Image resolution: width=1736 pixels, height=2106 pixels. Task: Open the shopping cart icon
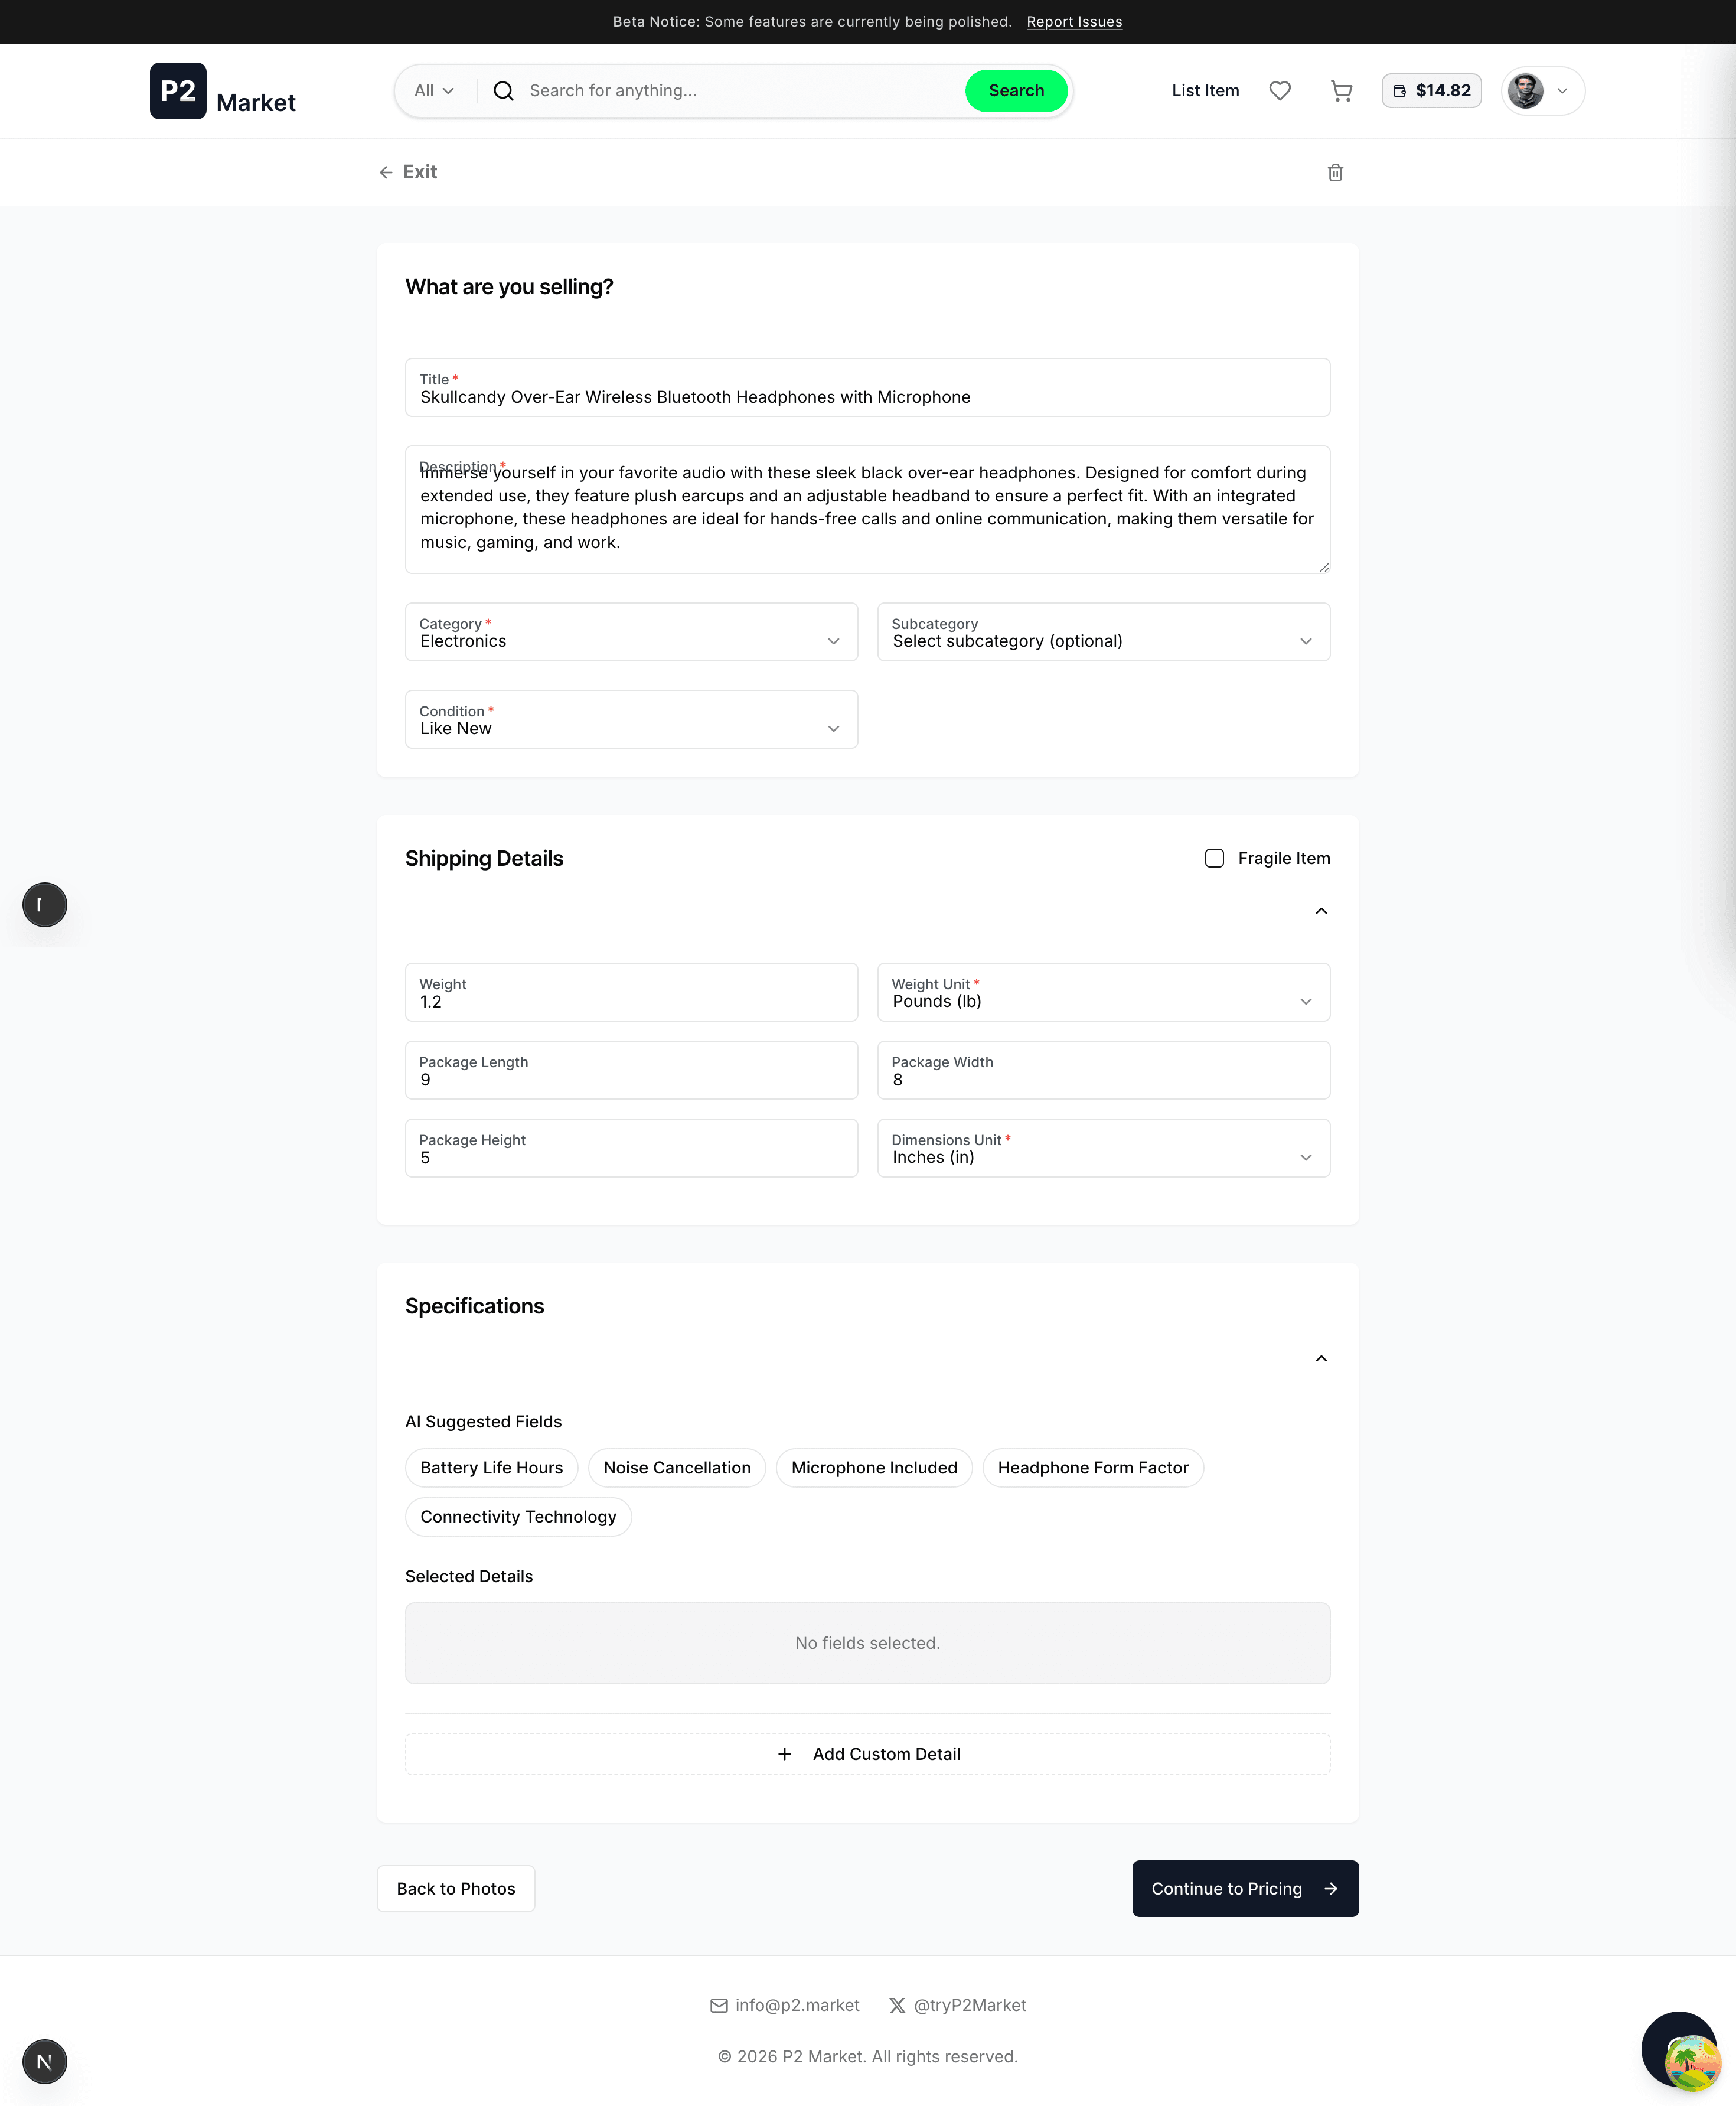[x=1342, y=91]
